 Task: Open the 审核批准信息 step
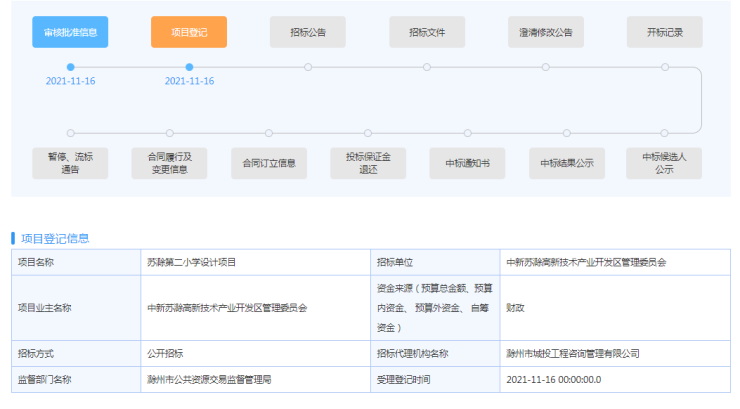click(x=70, y=32)
